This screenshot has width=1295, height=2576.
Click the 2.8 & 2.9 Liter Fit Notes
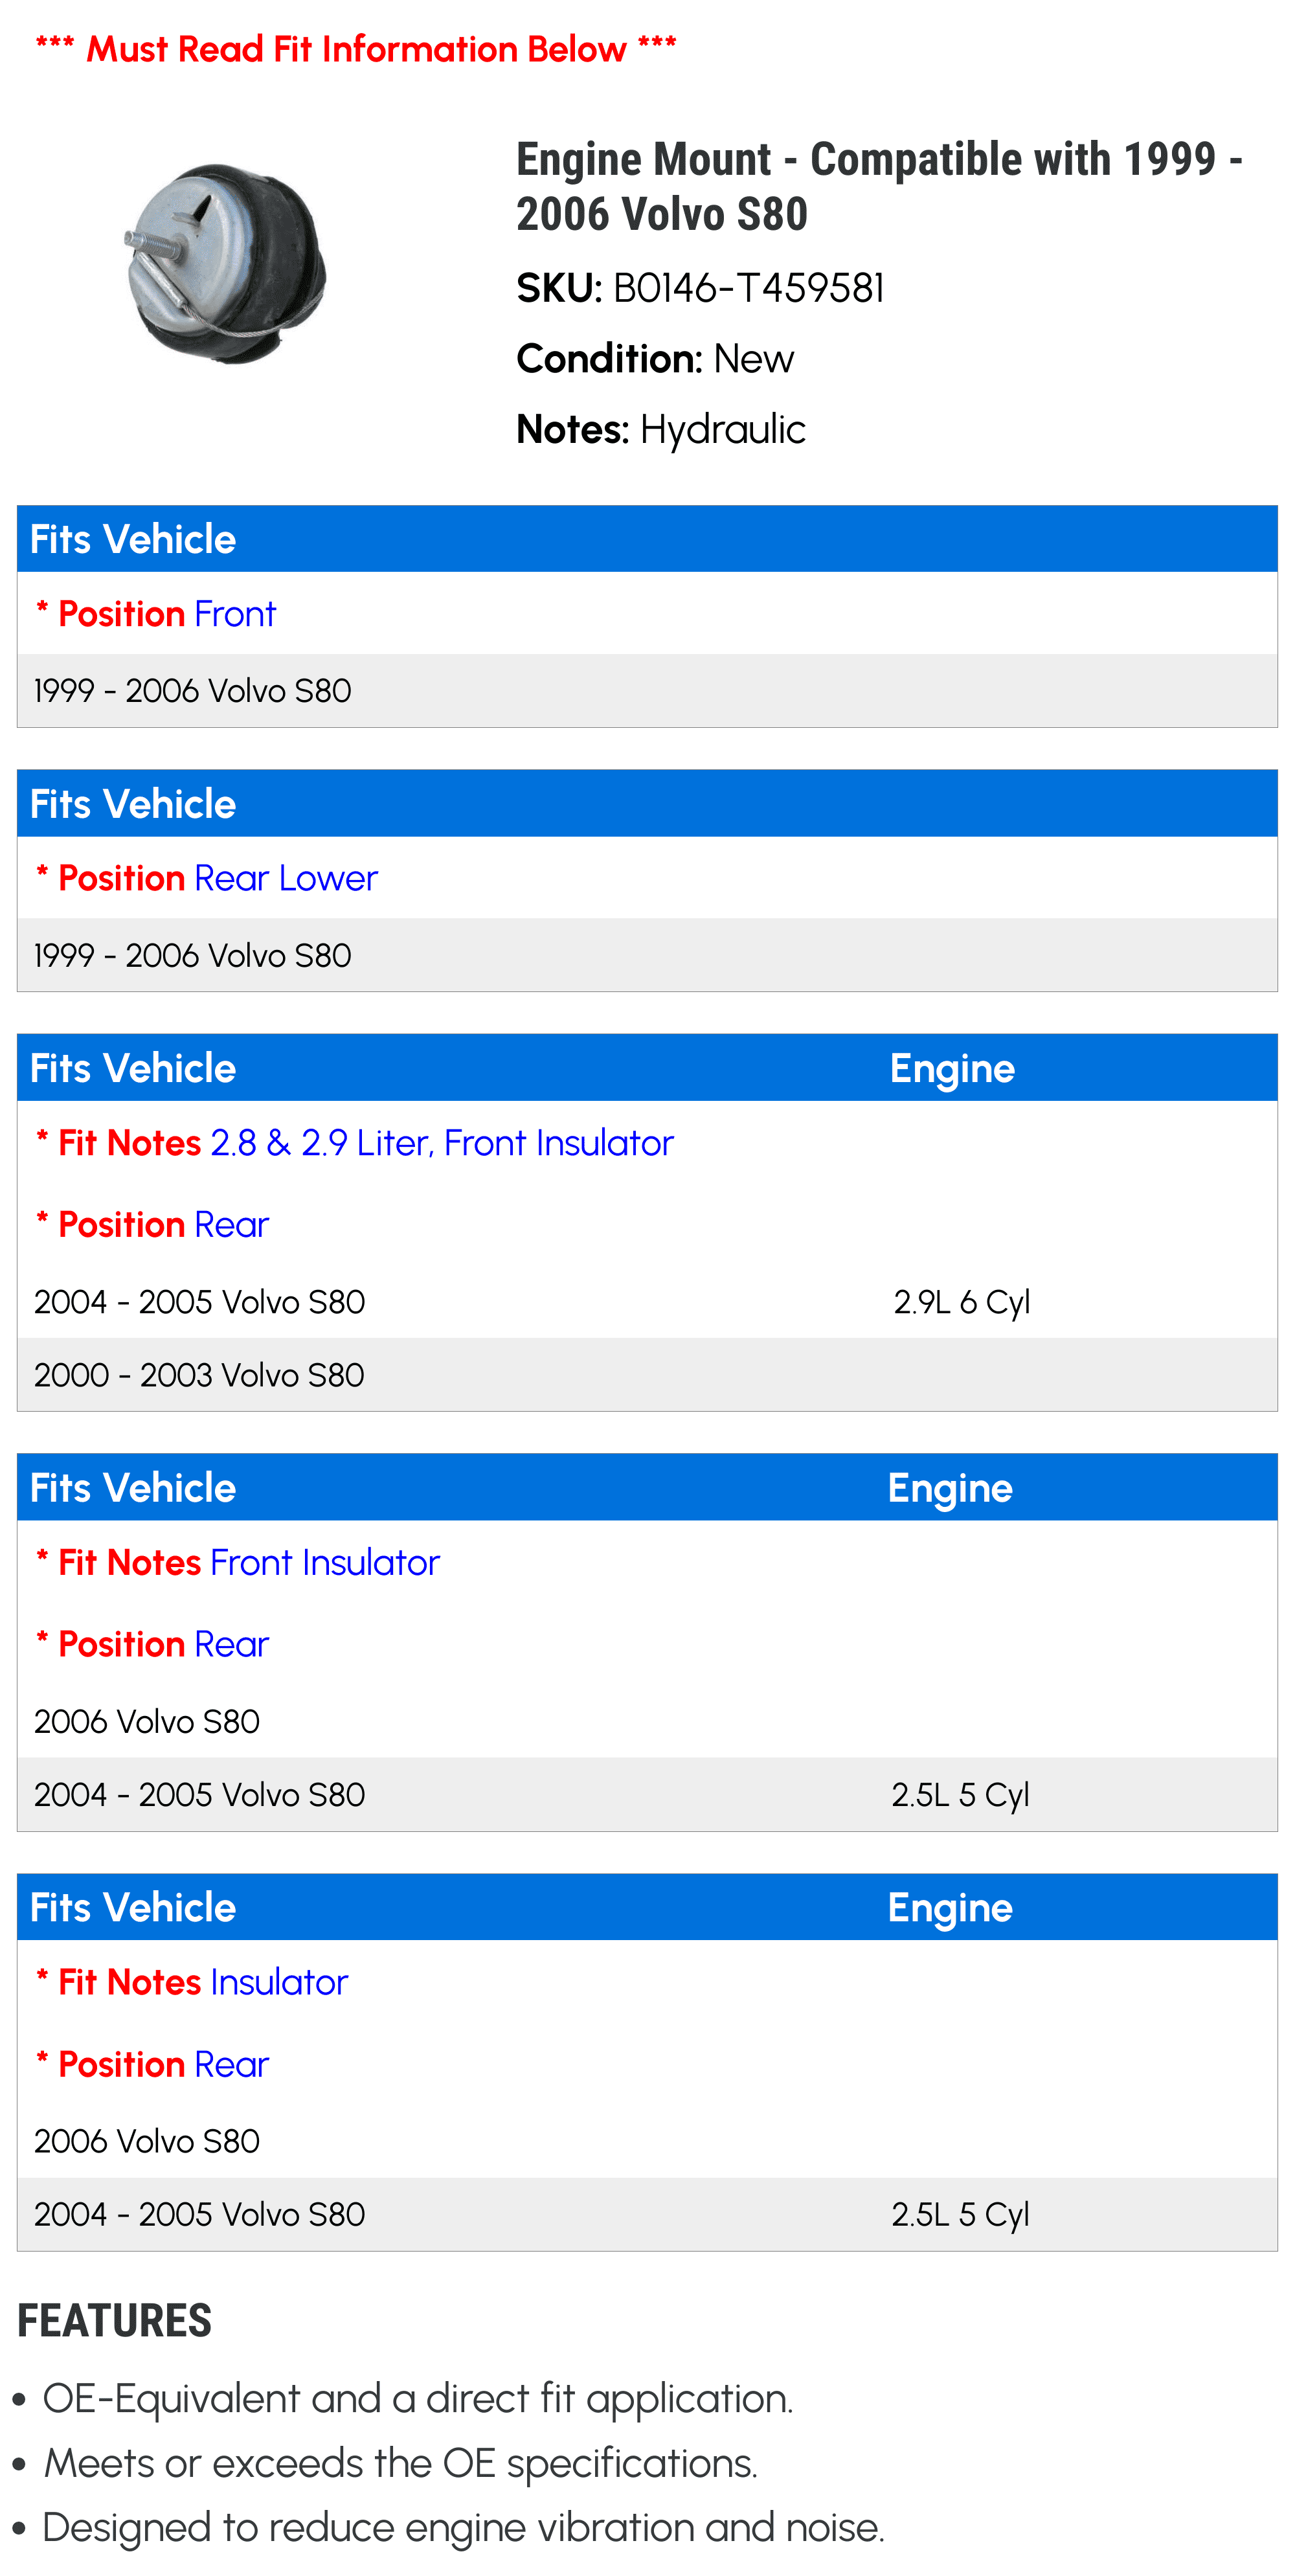point(354,1143)
